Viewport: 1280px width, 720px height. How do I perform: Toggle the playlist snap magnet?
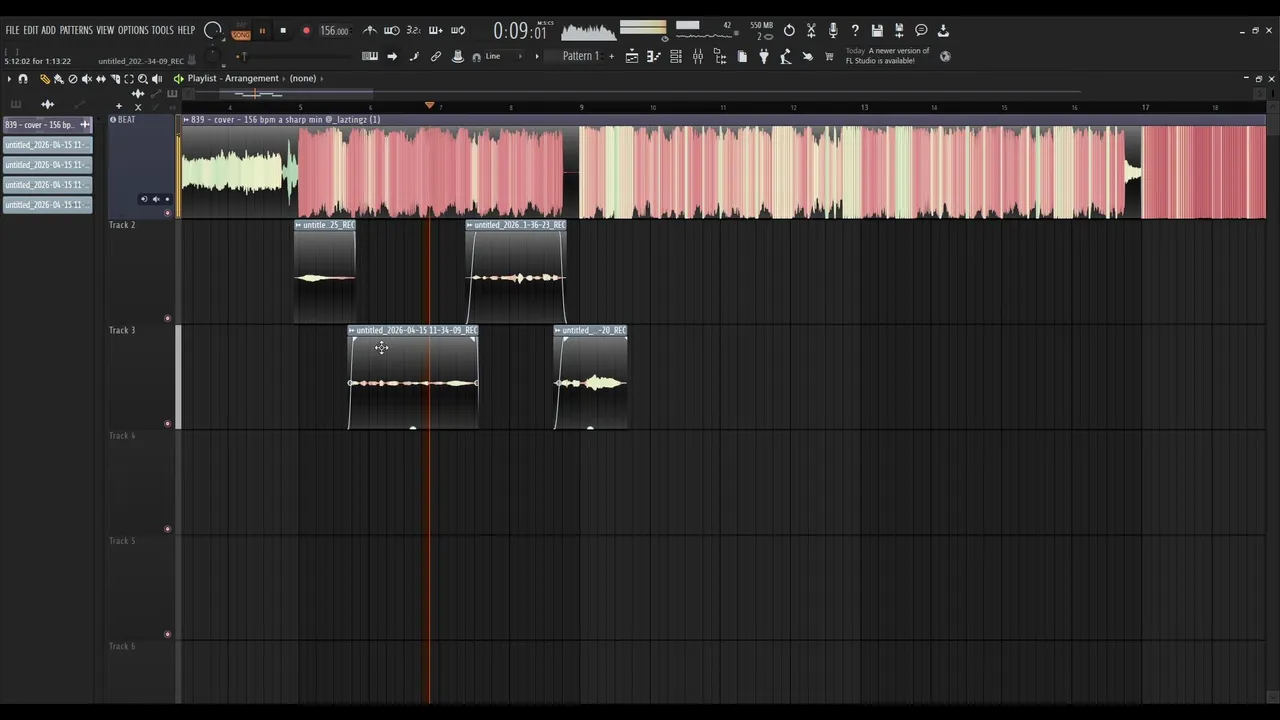tap(23, 79)
